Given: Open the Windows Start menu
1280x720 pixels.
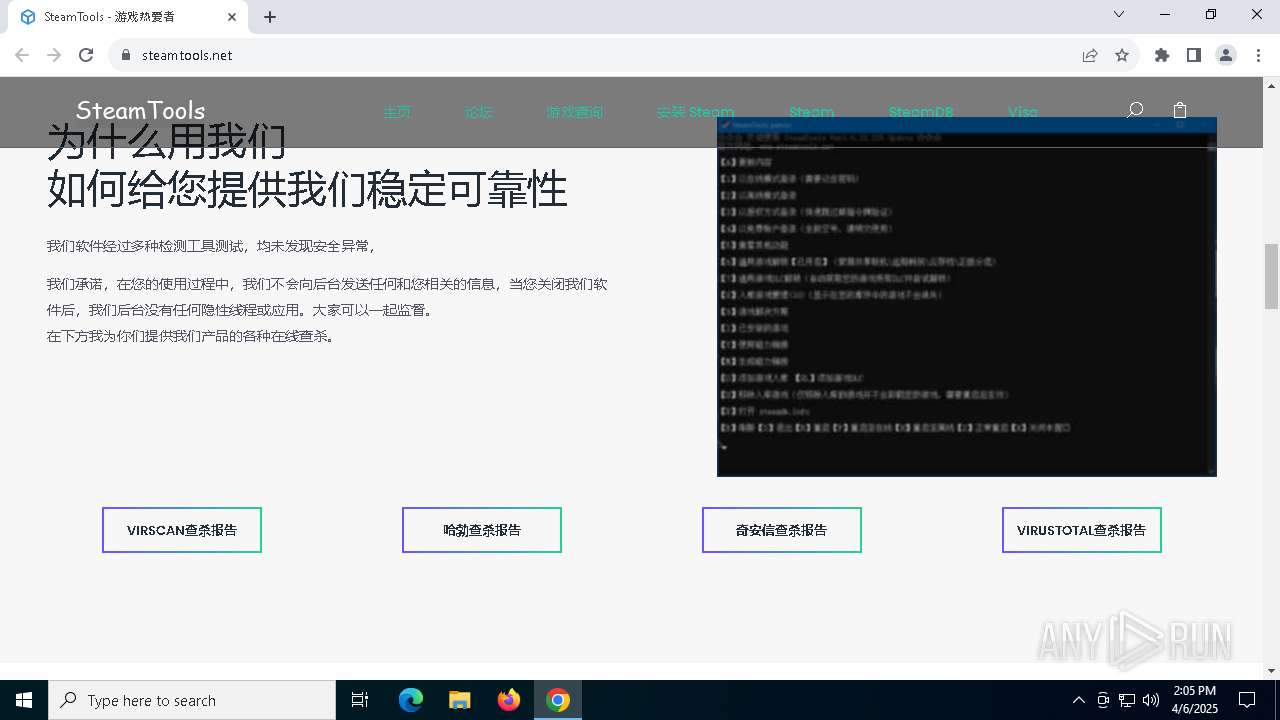Looking at the screenshot, I should [24, 700].
